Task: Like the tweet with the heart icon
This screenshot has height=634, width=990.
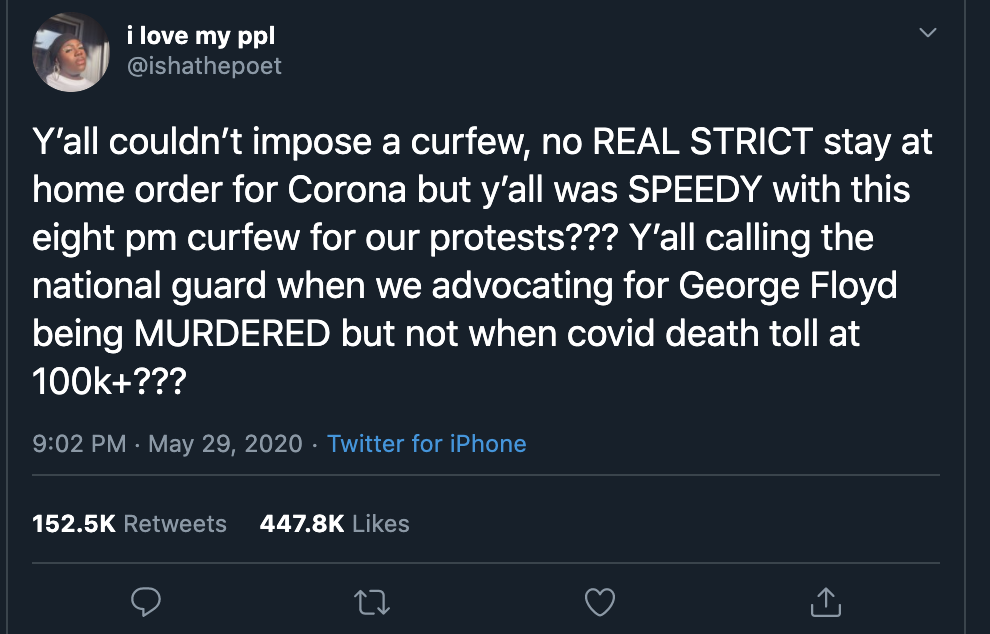Action: [598, 601]
